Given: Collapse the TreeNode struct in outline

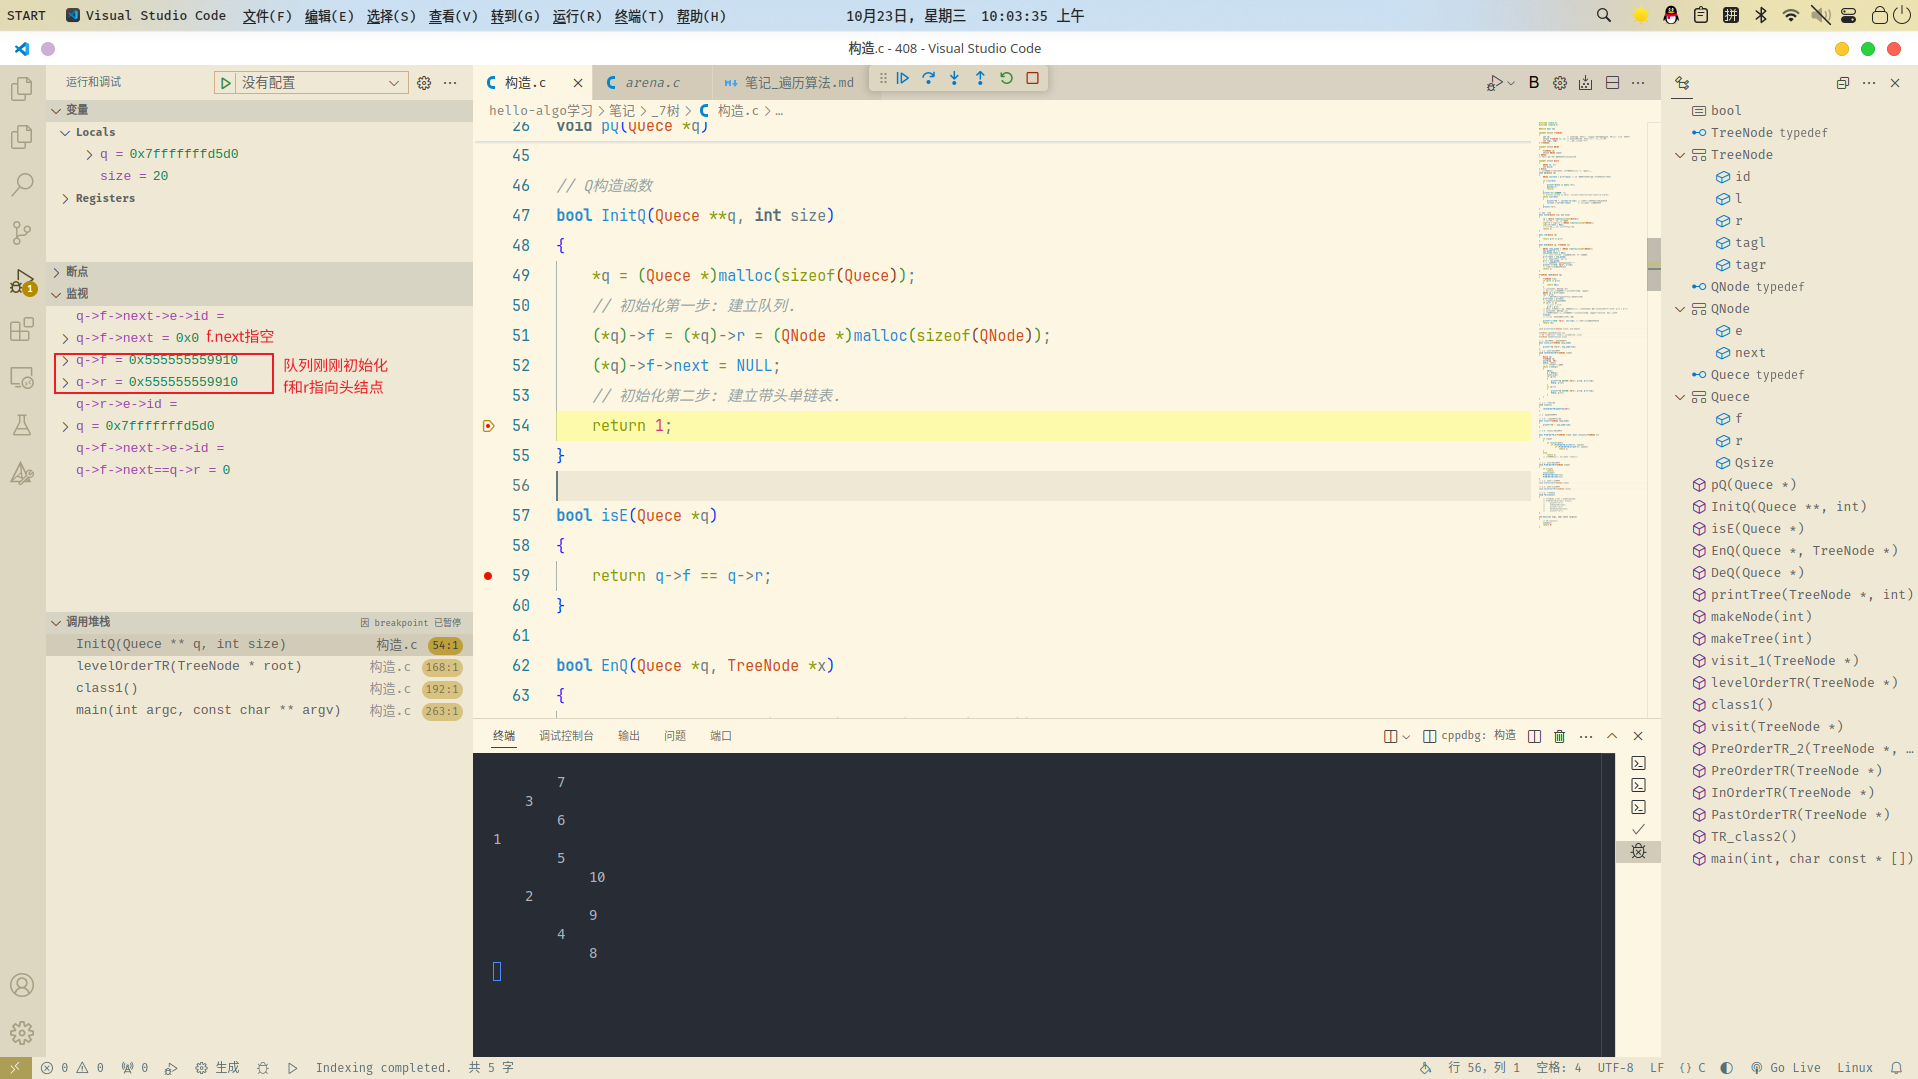Looking at the screenshot, I should click(x=1680, y=155).
